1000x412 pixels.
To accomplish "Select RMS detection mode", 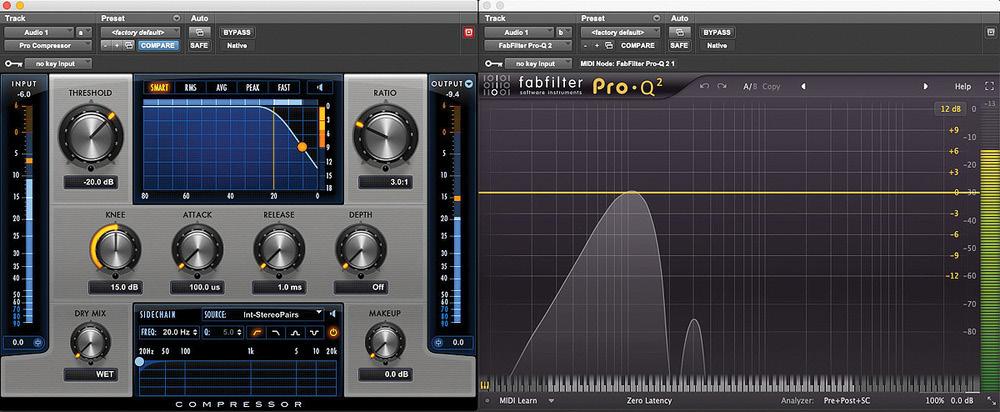I will [x=191, y=87].
